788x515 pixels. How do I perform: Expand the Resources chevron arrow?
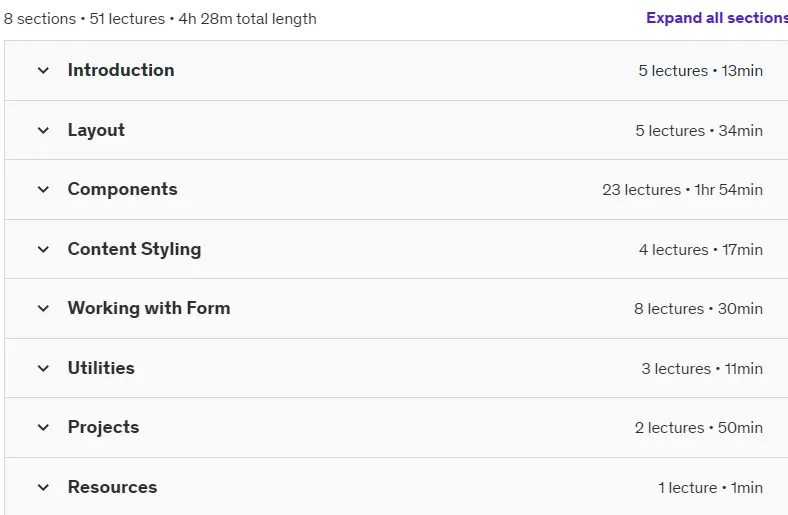(43, 487)
